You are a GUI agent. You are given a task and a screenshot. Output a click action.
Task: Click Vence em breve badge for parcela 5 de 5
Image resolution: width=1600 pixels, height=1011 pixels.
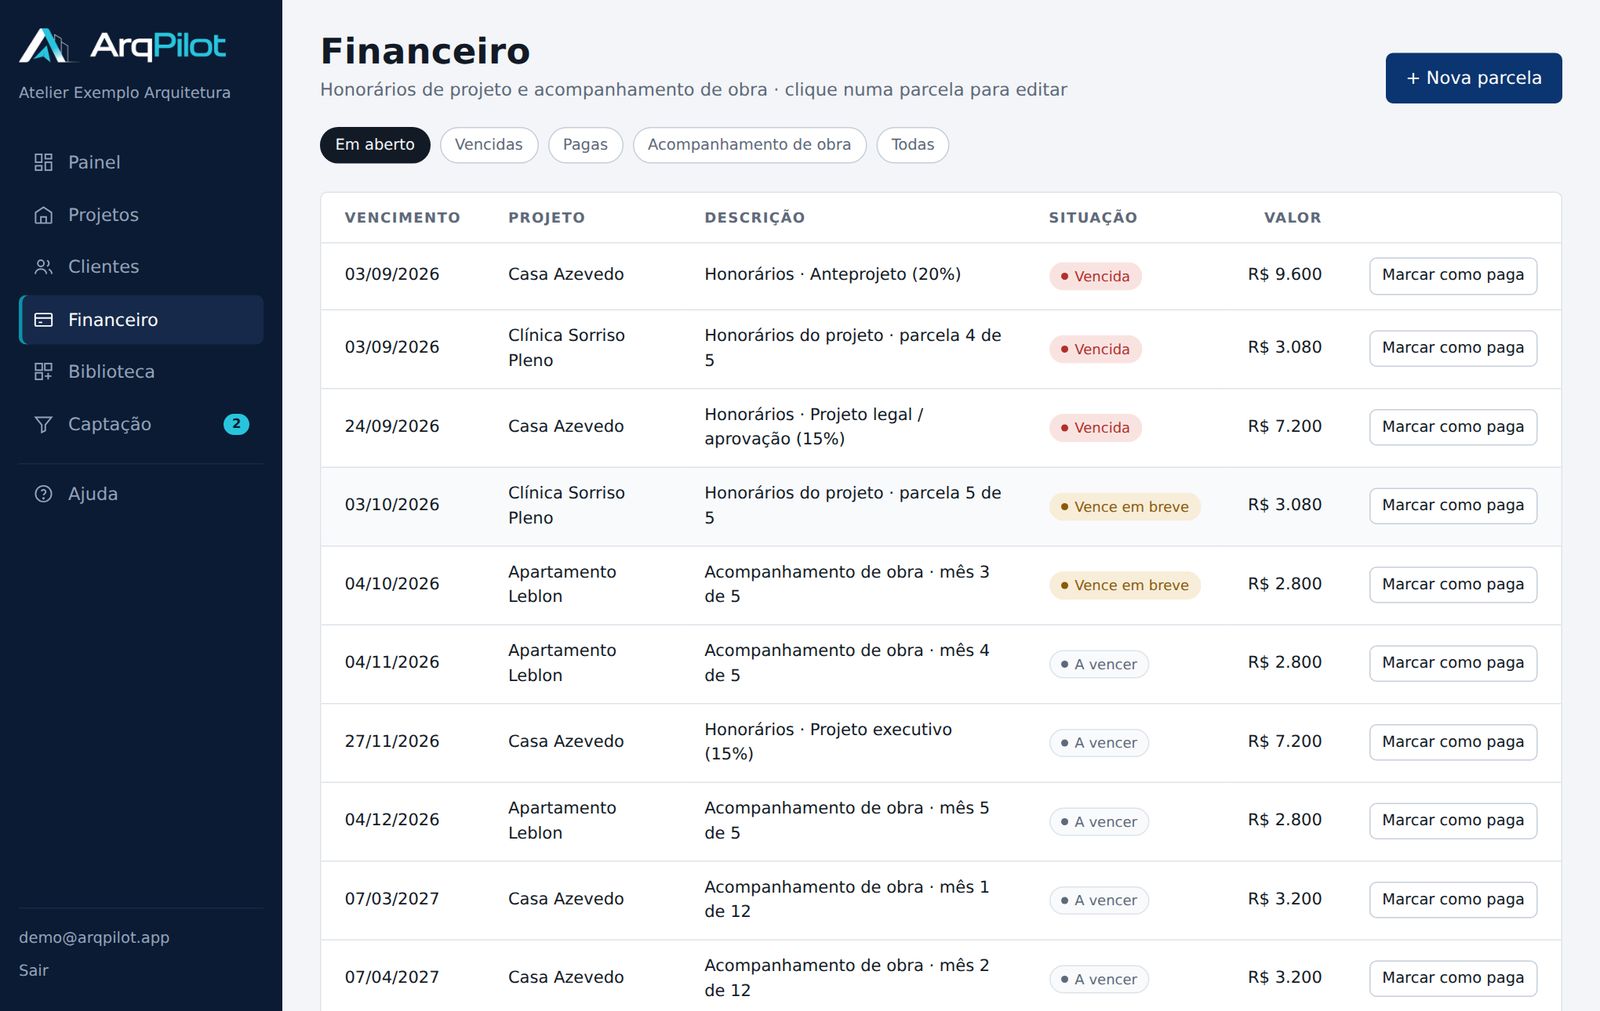[x=1125, y=507]
